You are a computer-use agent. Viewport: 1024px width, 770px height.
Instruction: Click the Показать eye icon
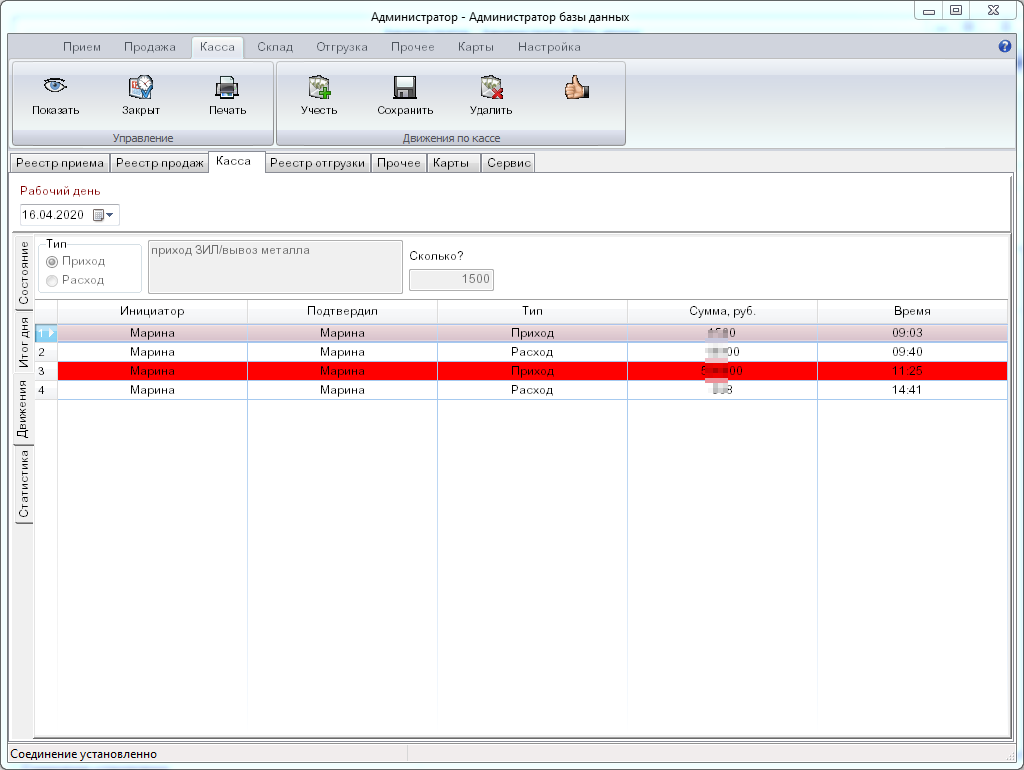tap(56, 86)
